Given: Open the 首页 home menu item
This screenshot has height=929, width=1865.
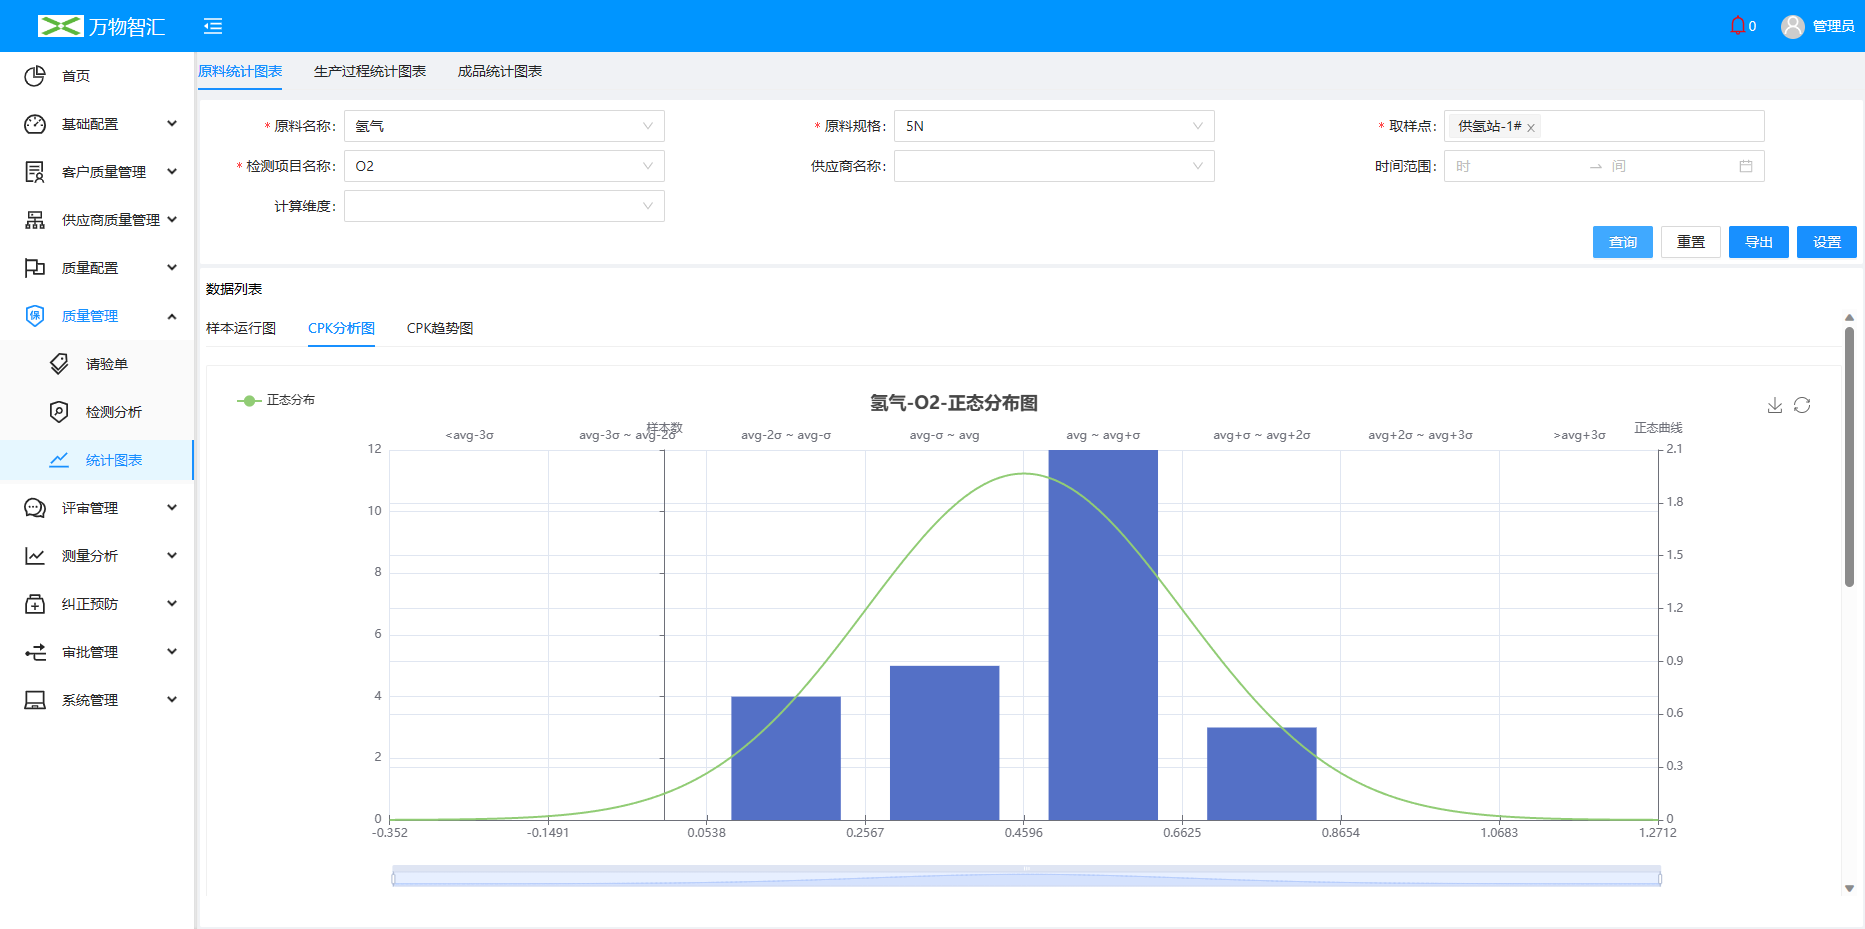Looking at the screenshot, I should pyautogui.click(x=76, y=76).
